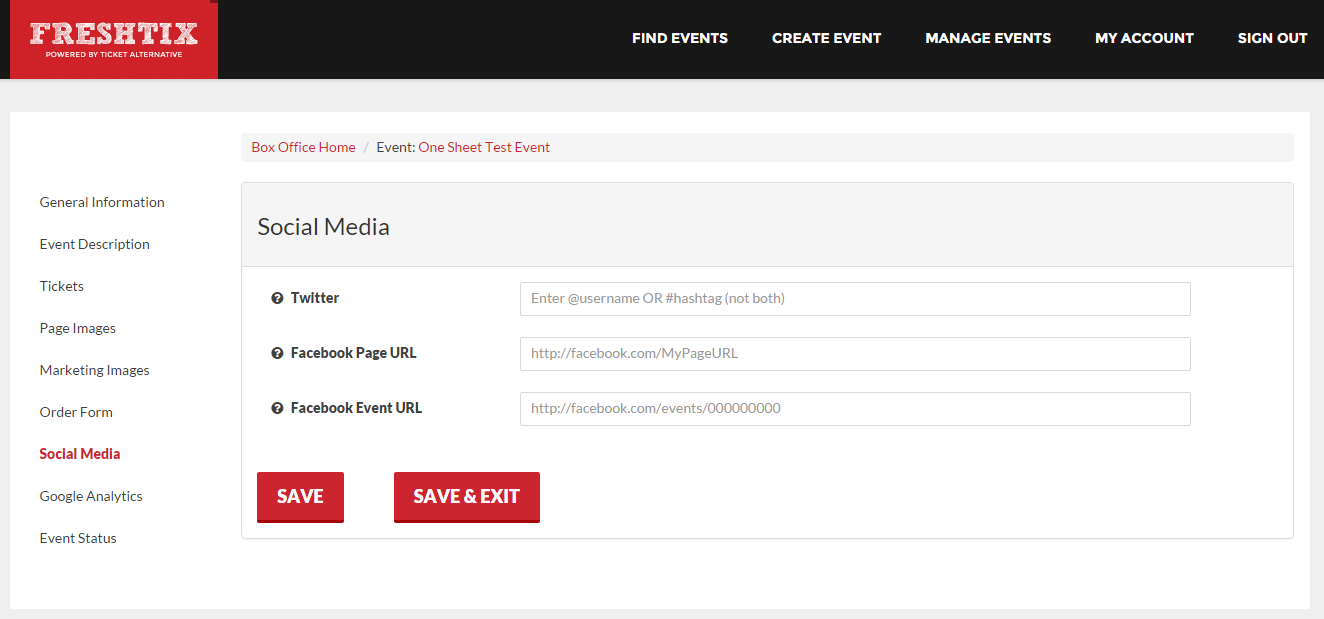Focus the Twitter username or hashtag field

click(855, 298)
